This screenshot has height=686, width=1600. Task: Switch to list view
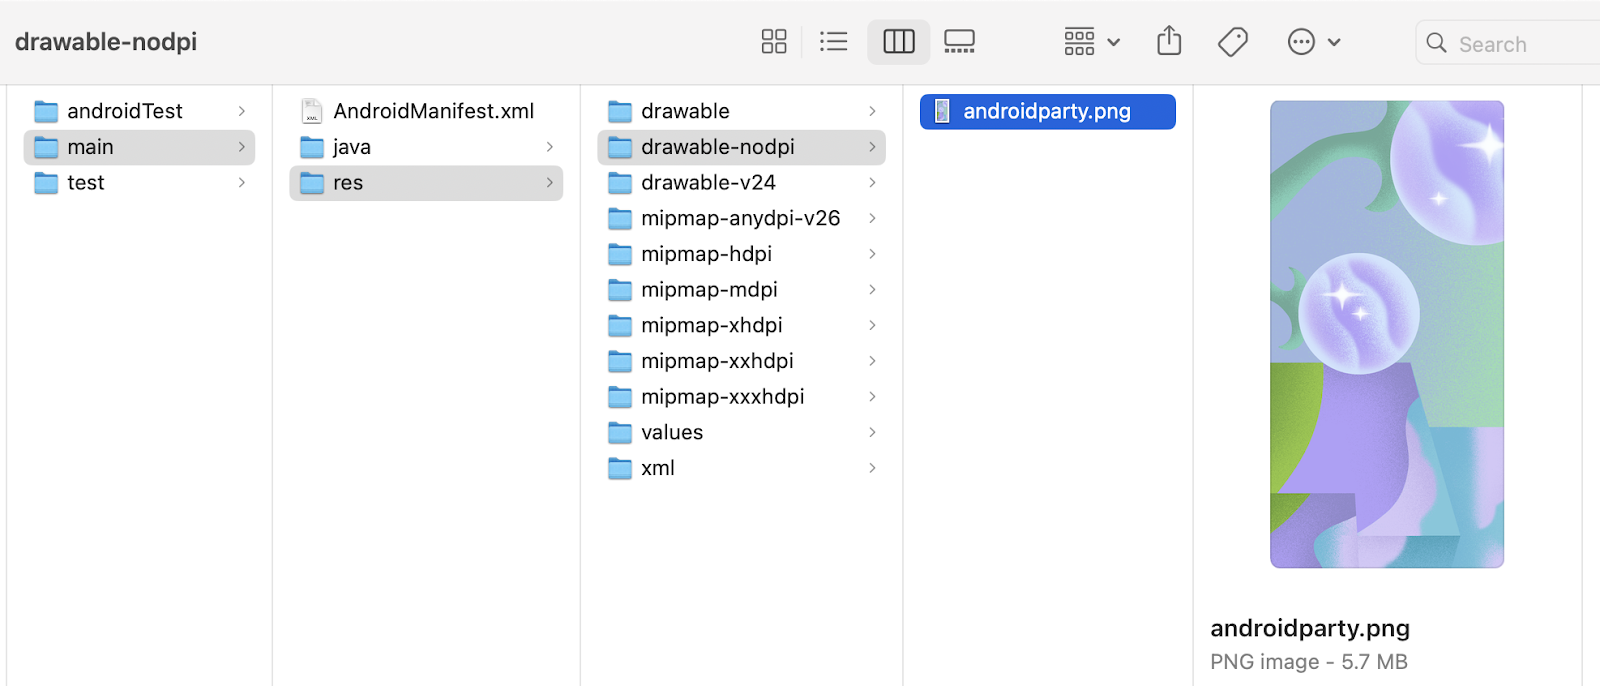[833, 42]
